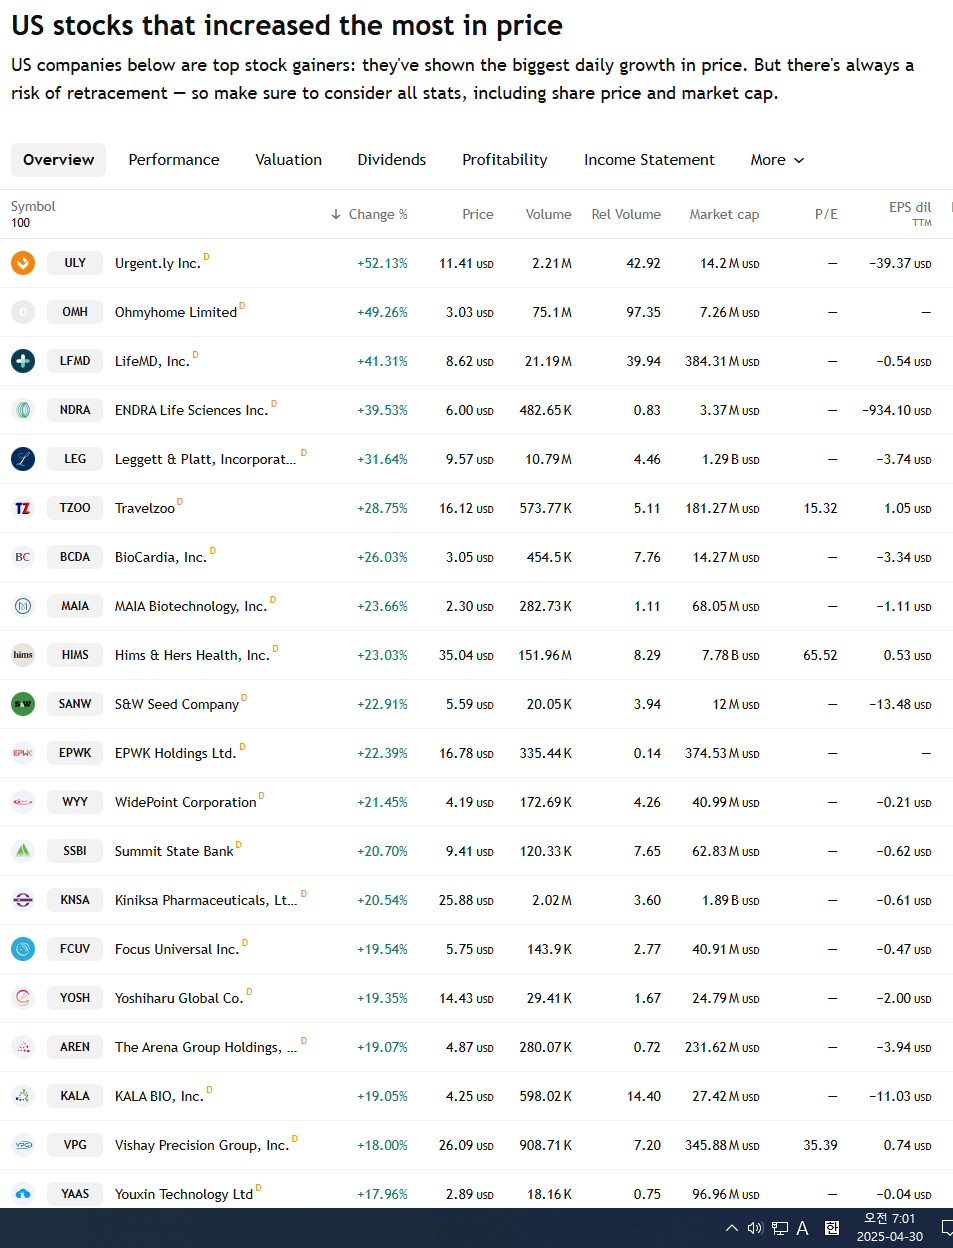Click the network icon in the system tray
This screenshot has height=1248, width=953.
point(780,1228)
